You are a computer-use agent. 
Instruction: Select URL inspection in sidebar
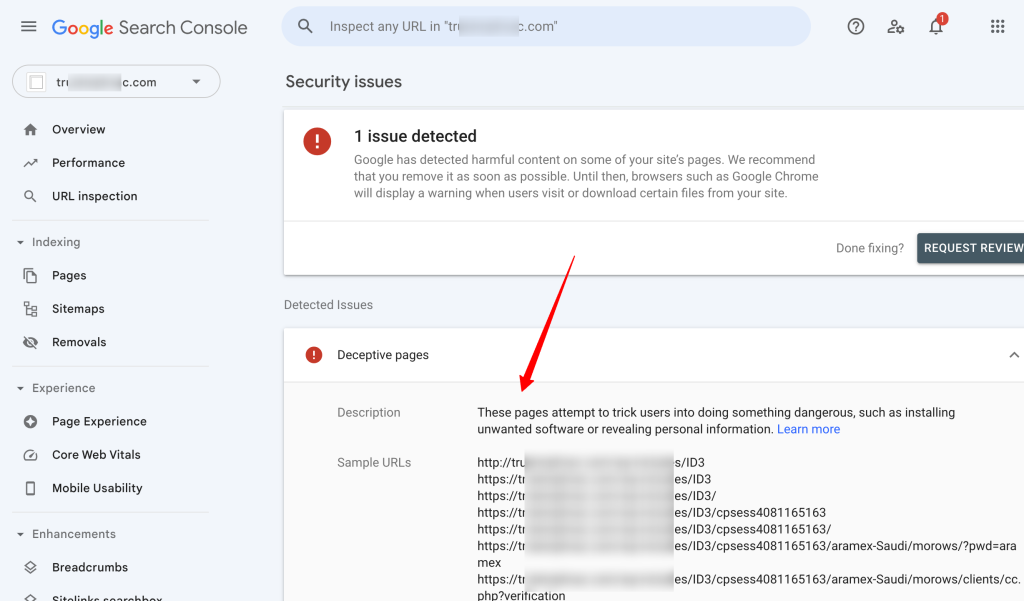click(95, 196)
